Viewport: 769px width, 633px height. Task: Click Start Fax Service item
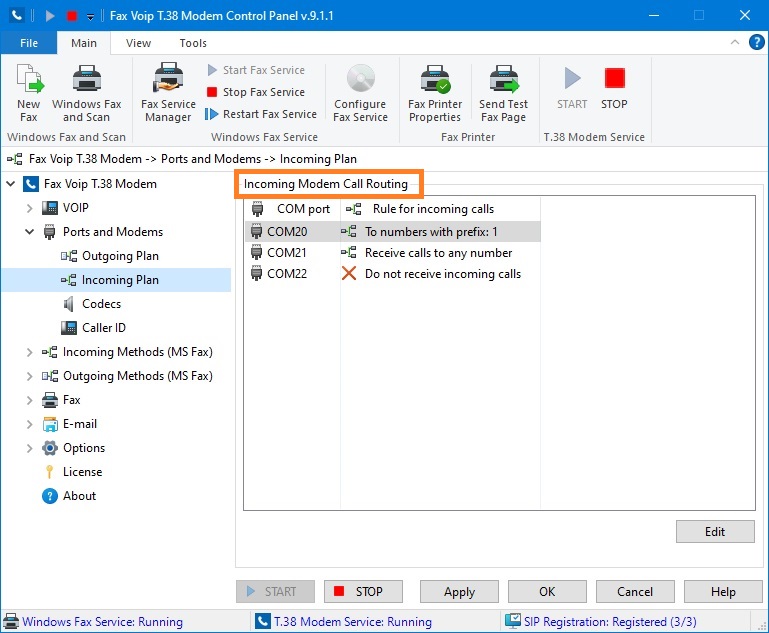256,70
